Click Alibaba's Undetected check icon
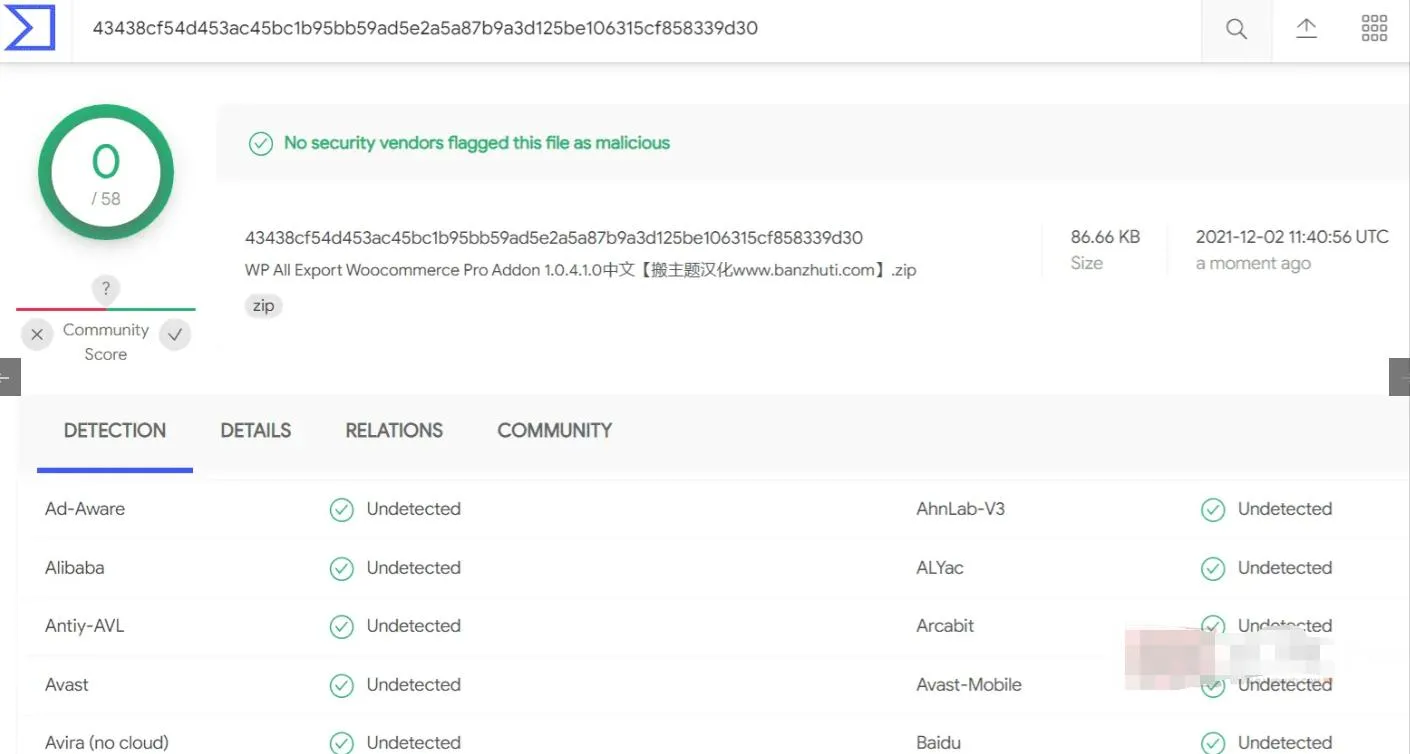 (x=342, y=569)
